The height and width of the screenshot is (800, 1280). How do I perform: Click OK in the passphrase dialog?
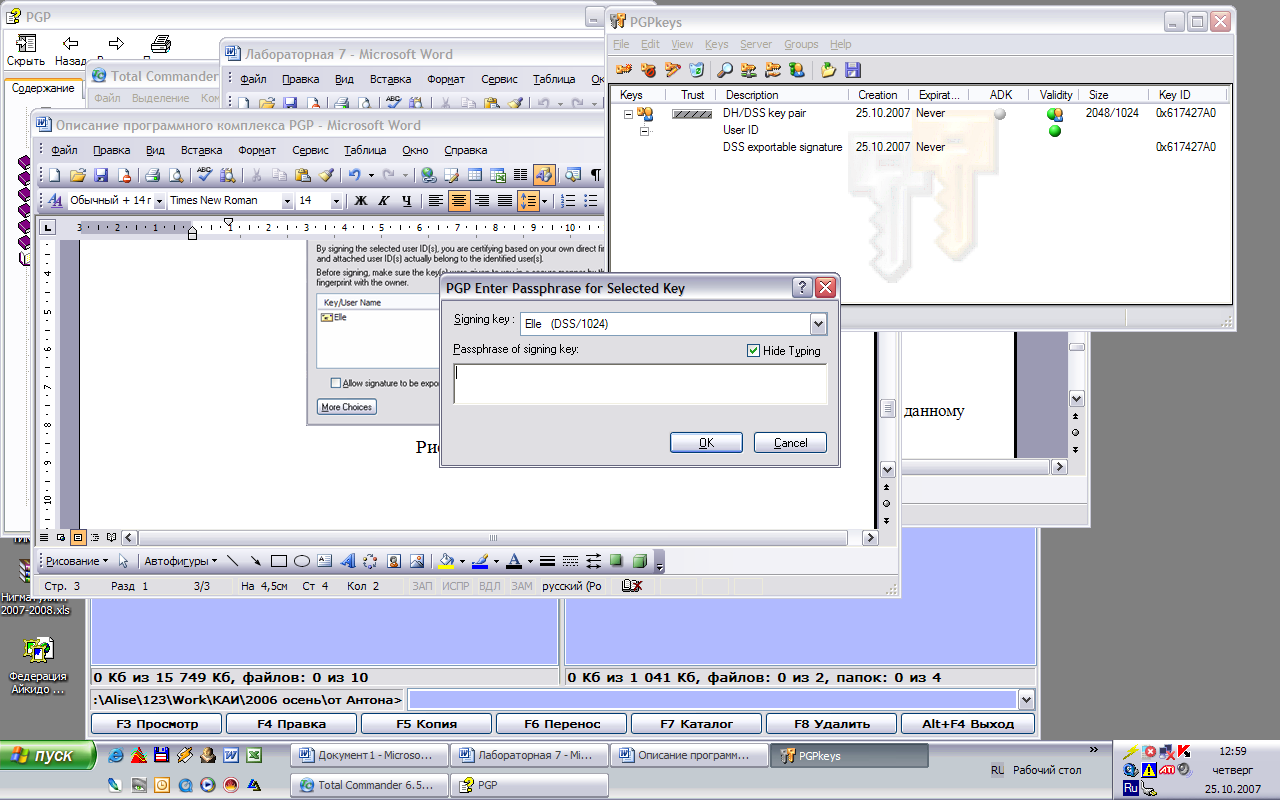(x=706, y=443)
